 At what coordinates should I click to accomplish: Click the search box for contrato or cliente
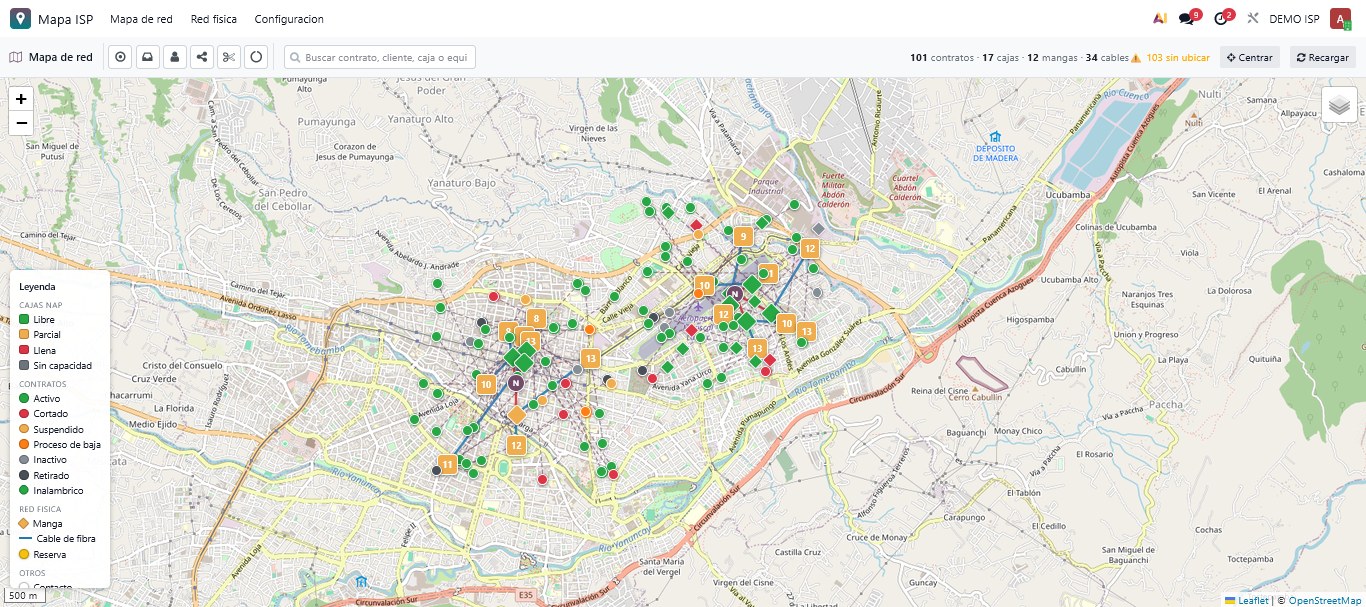[x=380, y=57]
